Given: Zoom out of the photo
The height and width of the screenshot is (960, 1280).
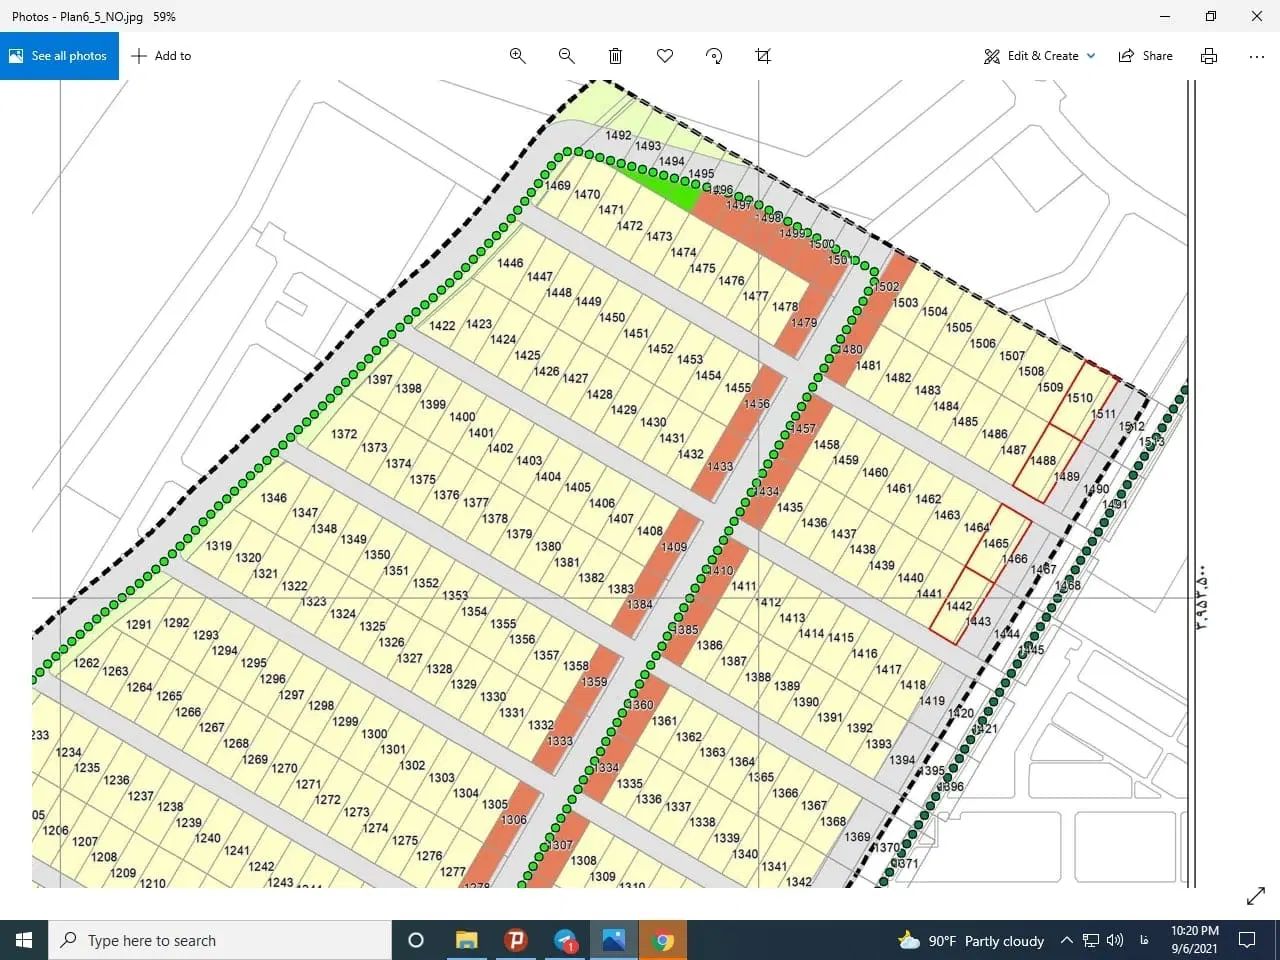Looking at the screenshot, I should pos(567,56).
